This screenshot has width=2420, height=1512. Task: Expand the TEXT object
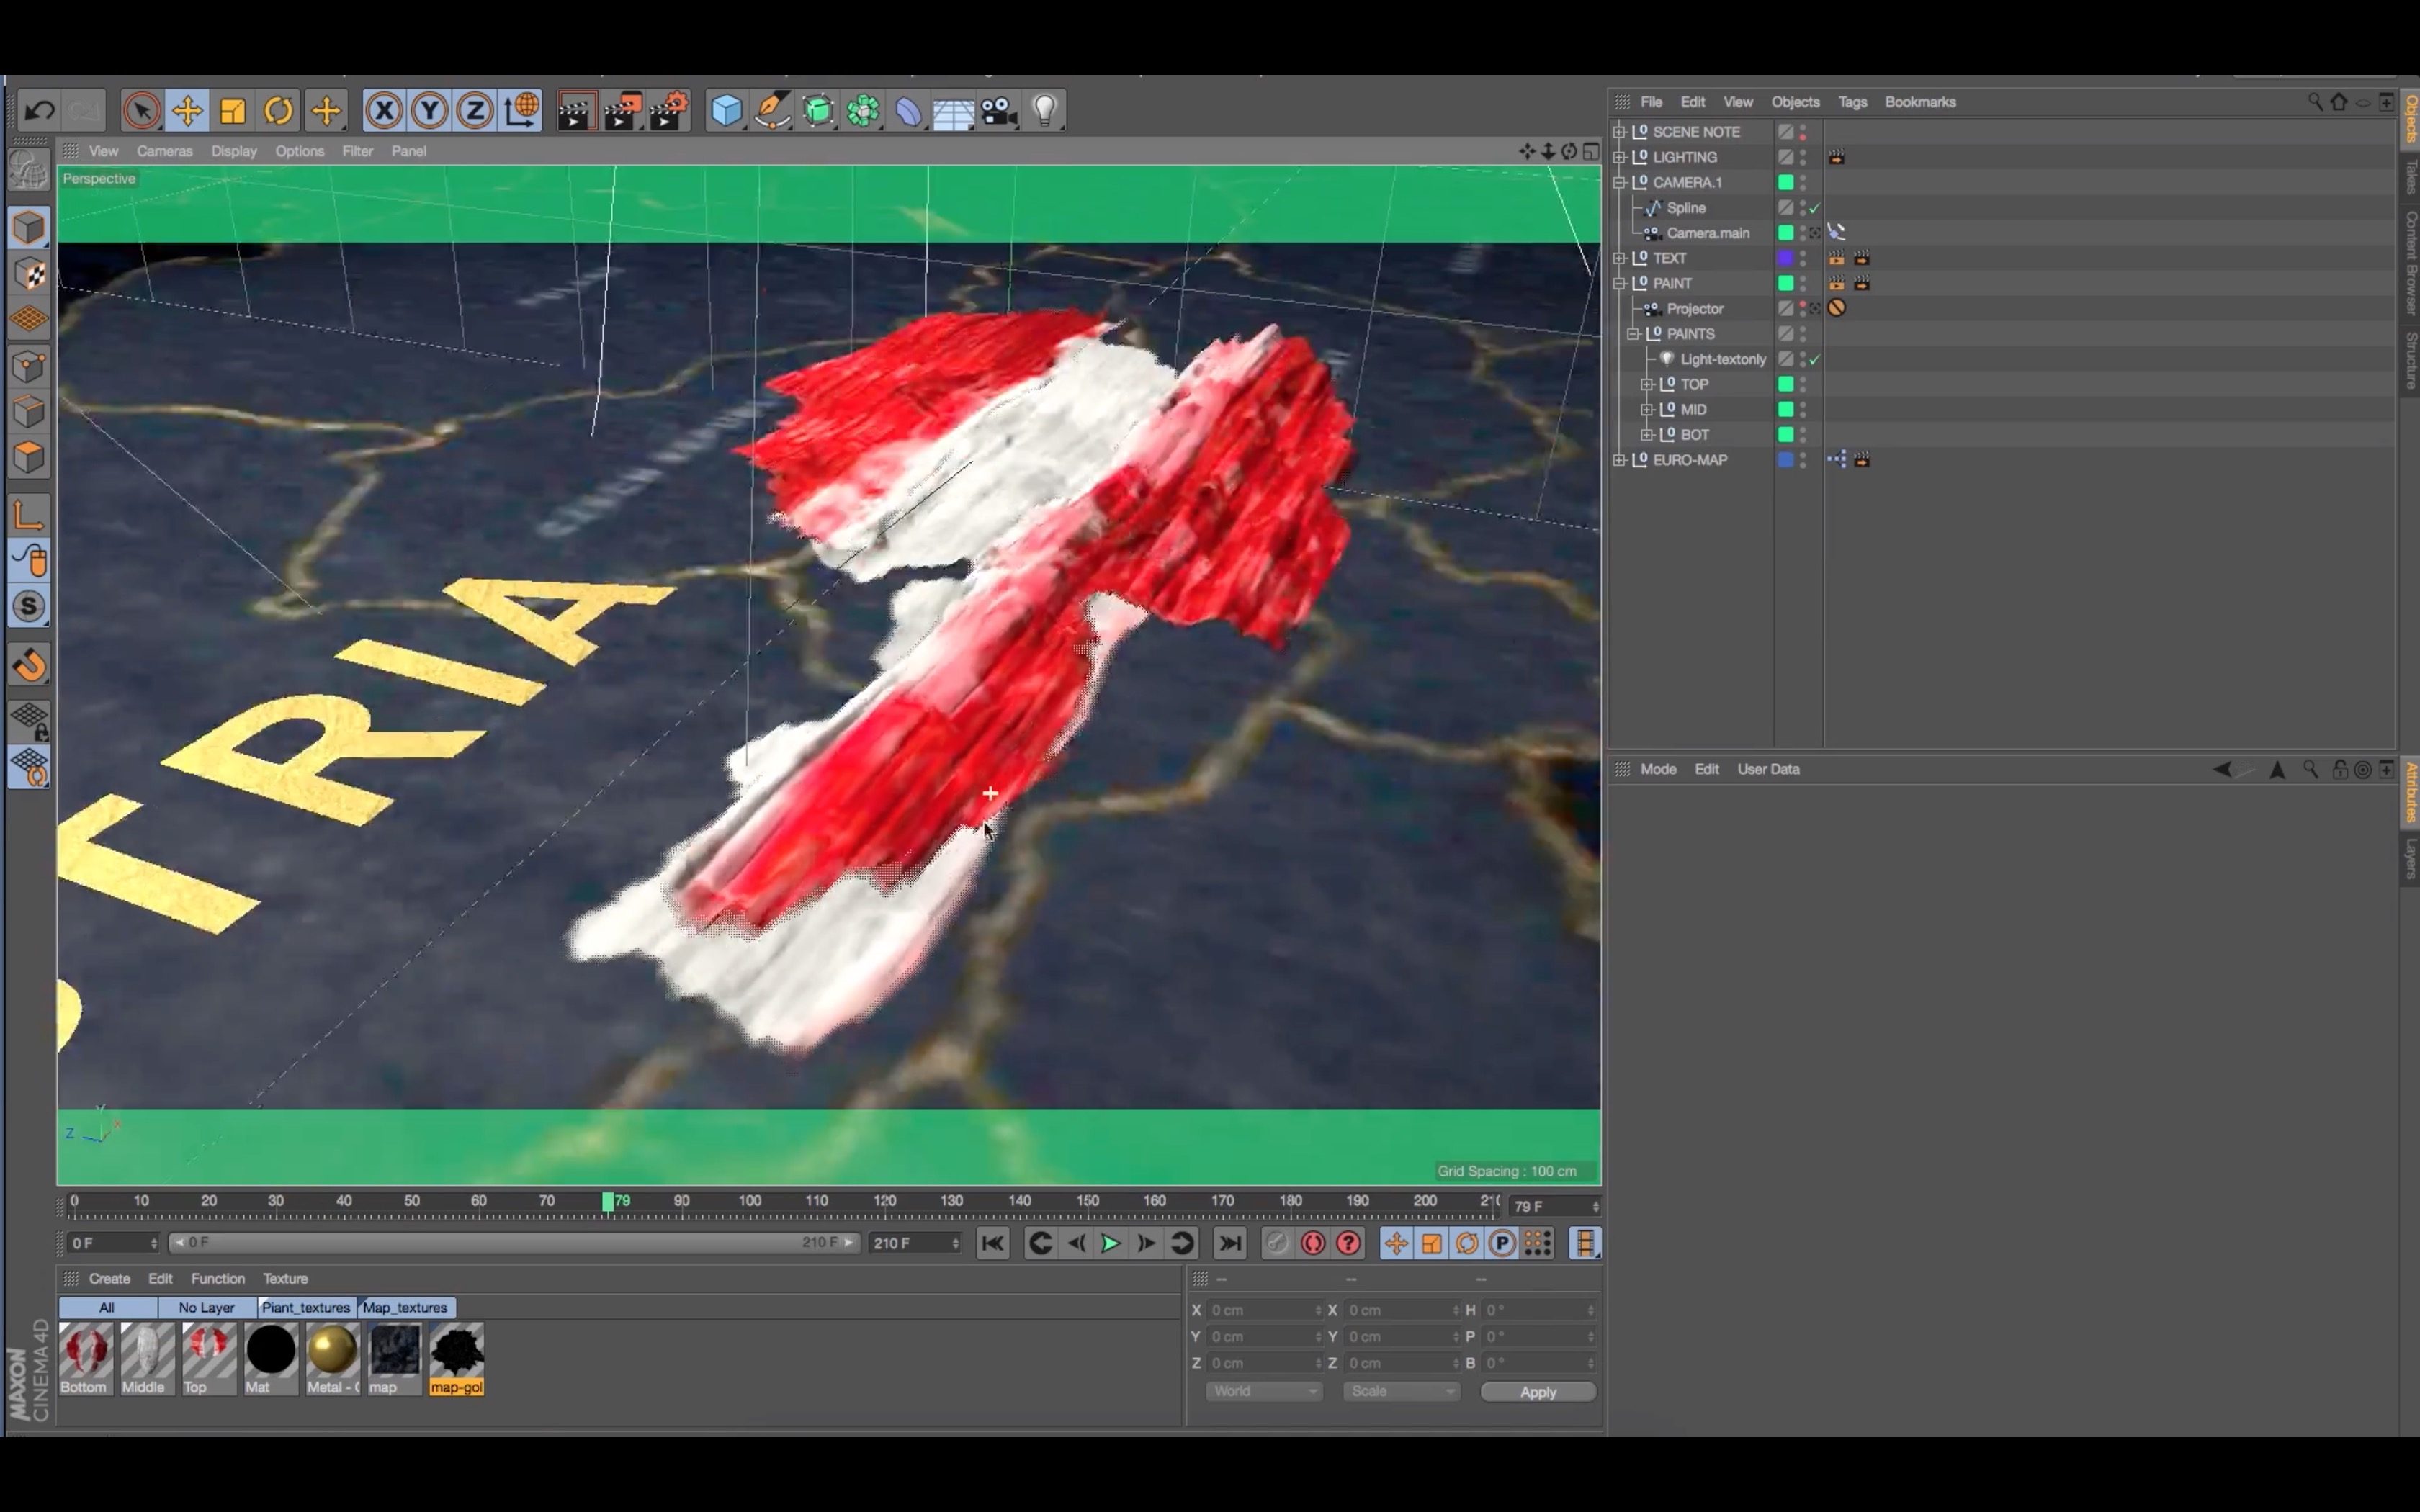(1619, 258)
